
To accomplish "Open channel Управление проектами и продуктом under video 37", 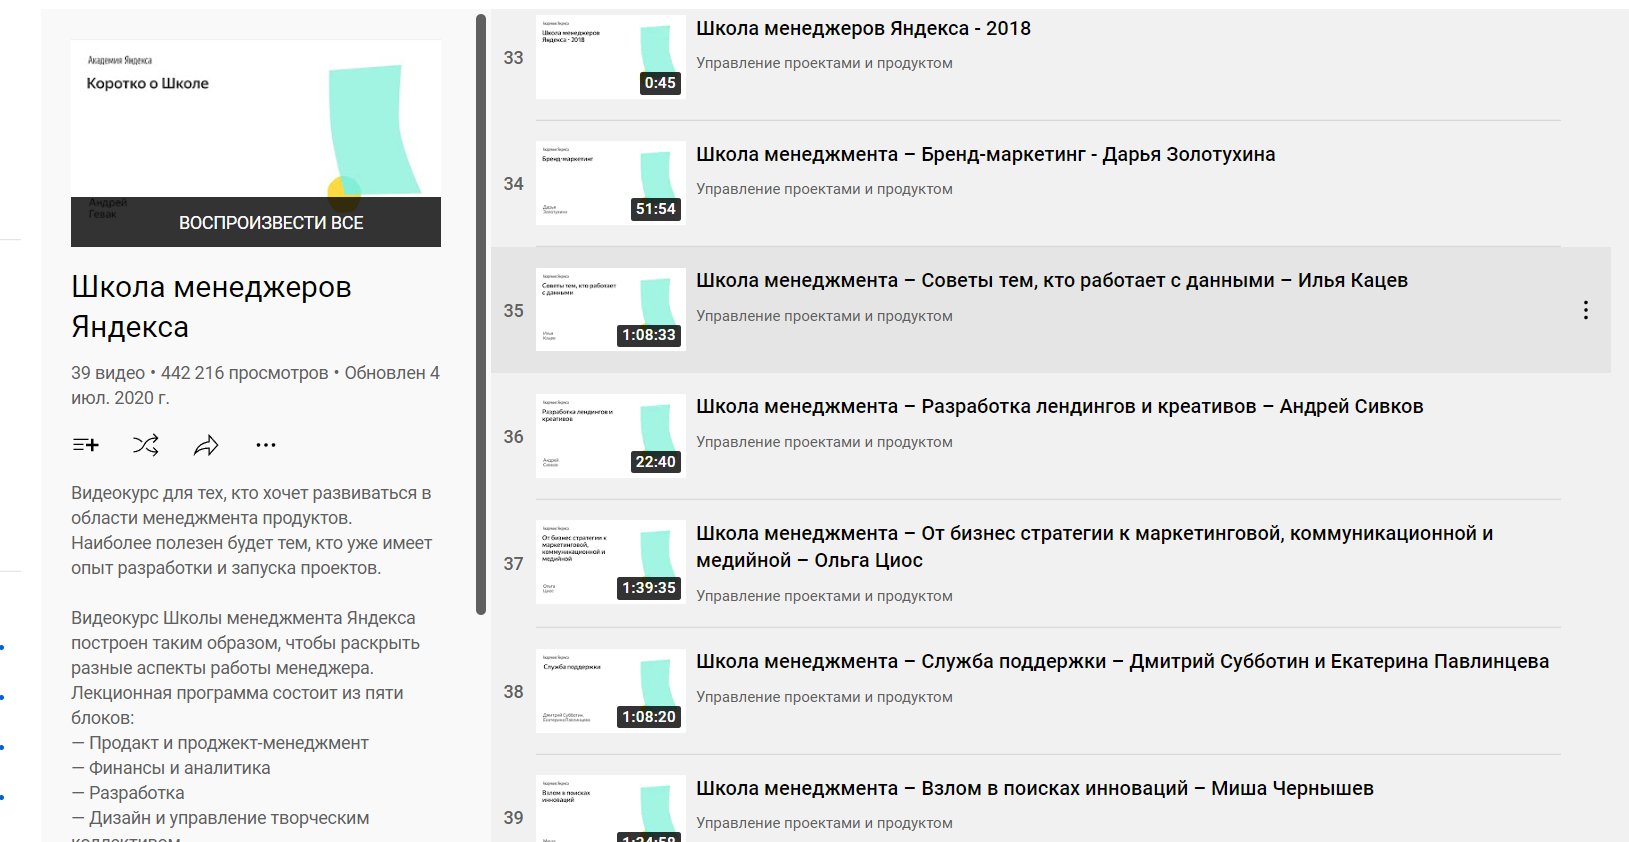I will coord(824,596).
